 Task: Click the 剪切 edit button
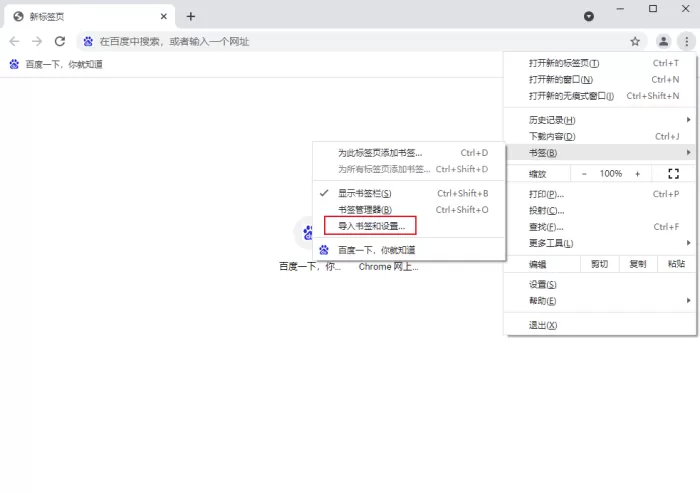600,264
